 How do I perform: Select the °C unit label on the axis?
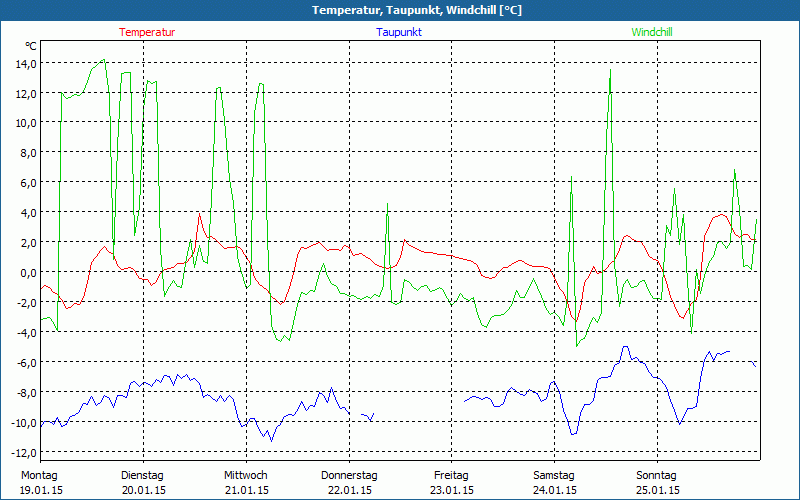(x=31, y=46)
